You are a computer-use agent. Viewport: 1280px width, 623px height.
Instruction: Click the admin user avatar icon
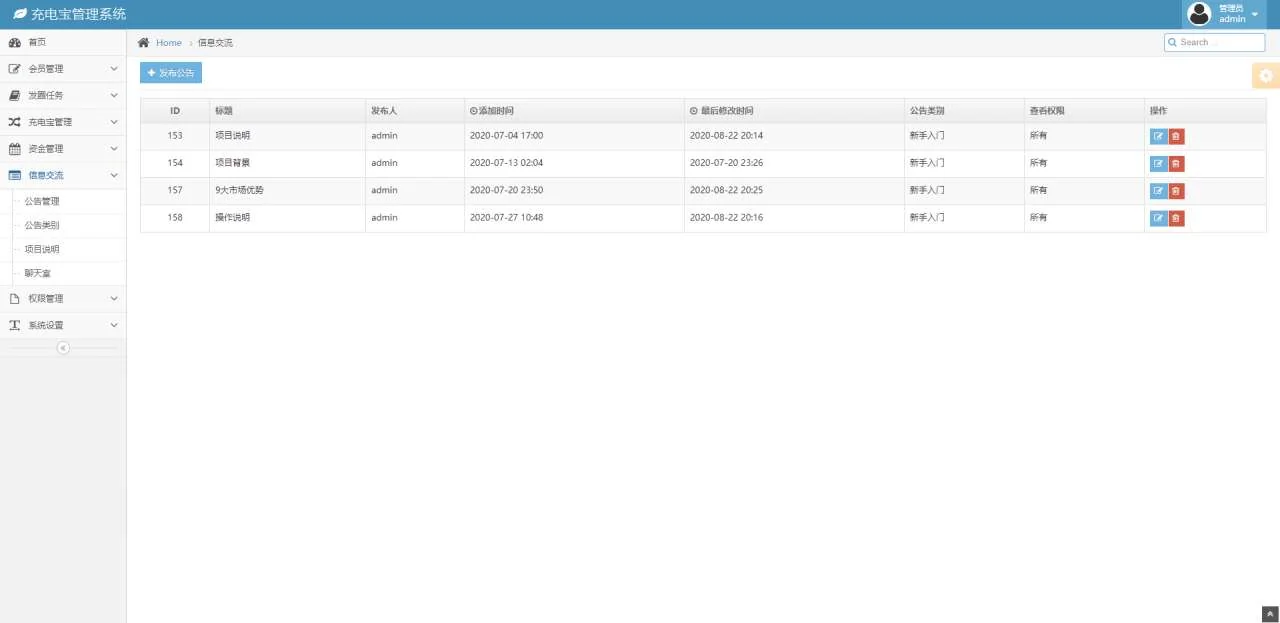pyautogui.click(x=1198, y=14)
